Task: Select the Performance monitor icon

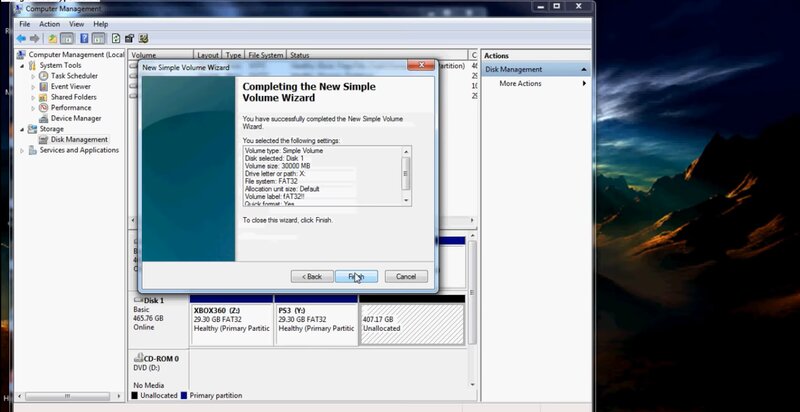Action: tap(43, 108)
